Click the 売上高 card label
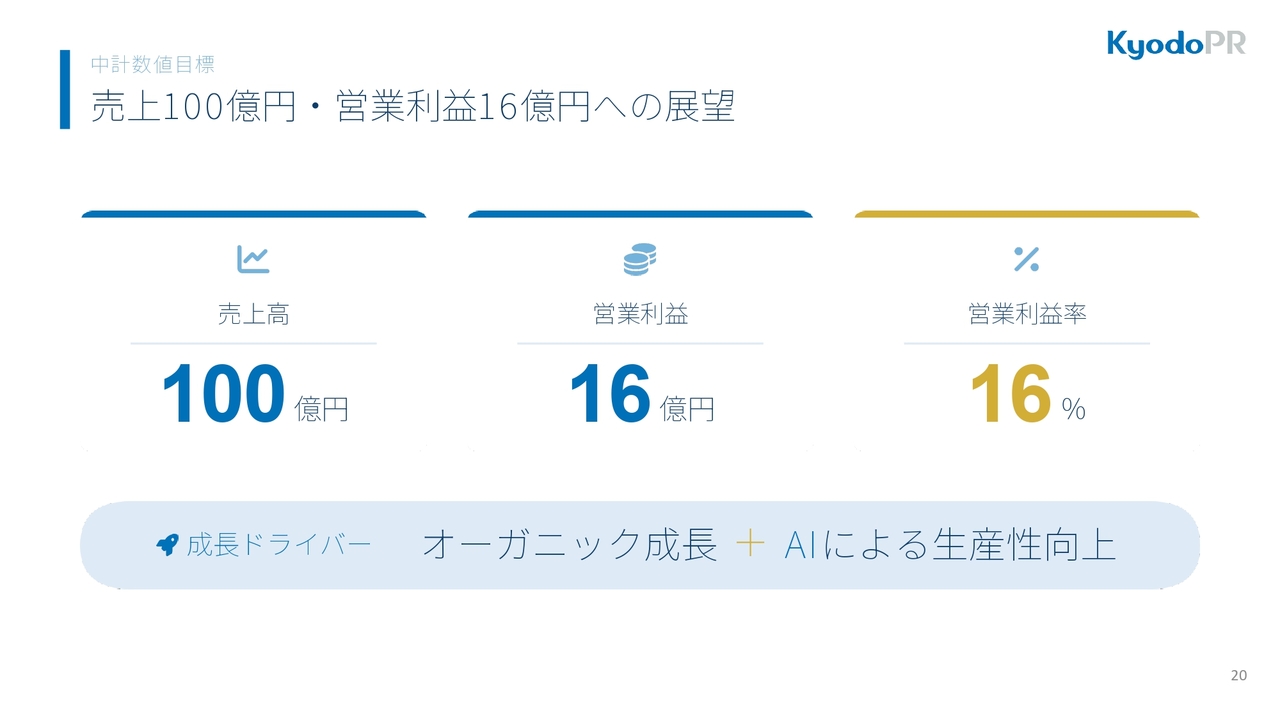1280x720 pixels. pos(253,314)
